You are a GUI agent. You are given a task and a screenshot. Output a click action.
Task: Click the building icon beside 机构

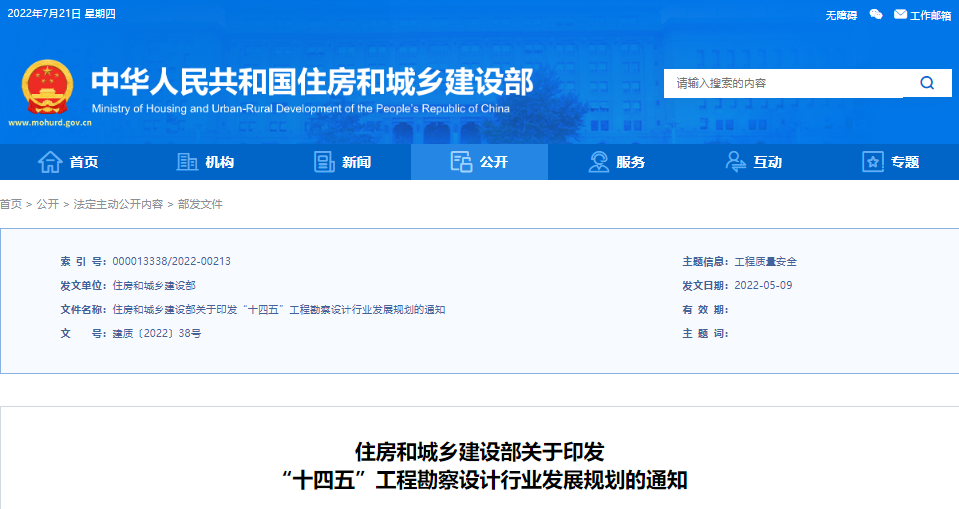[187, 162]
